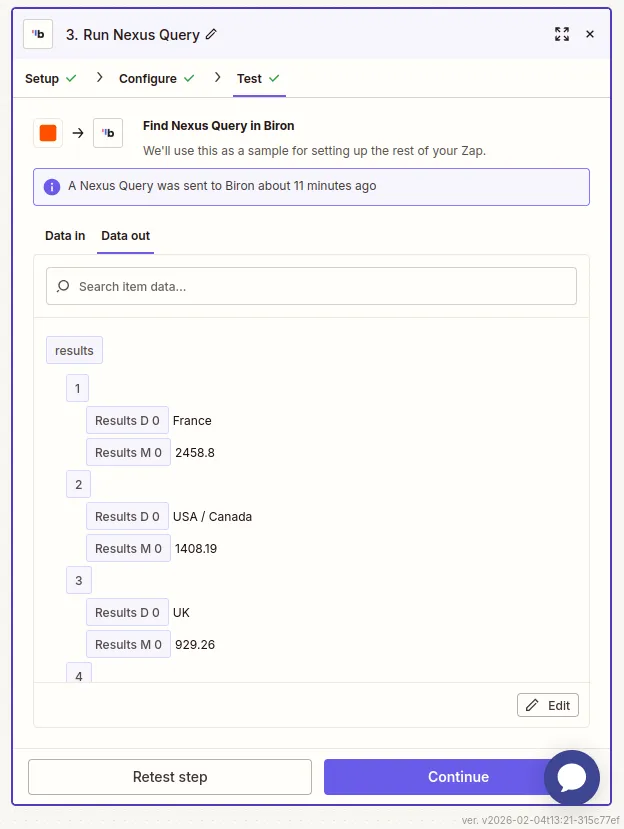Click the pencil icon to rename the step
The width and height of the screenshot is (624, 829).
(x=211, y=33)
